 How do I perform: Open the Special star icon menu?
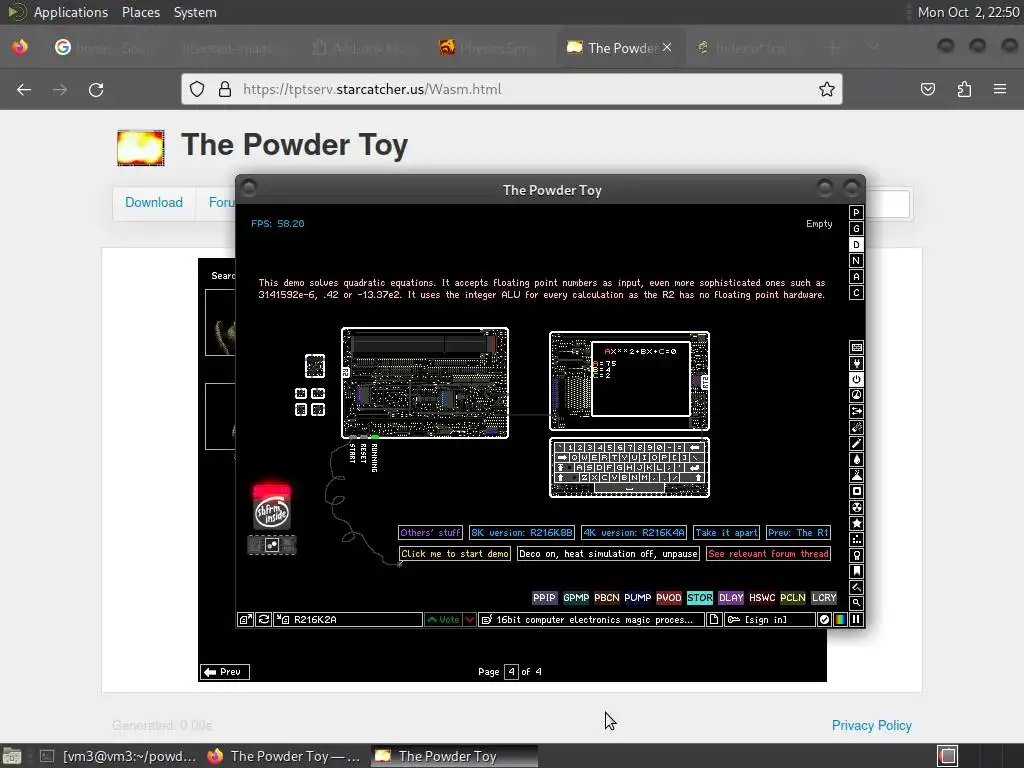coord(856,523)
